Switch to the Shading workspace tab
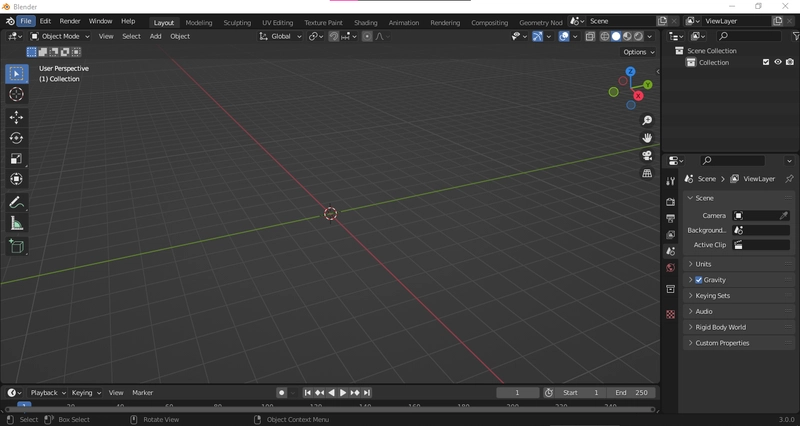The height and width of the screenshot is (426, 800). click(366, 22)
